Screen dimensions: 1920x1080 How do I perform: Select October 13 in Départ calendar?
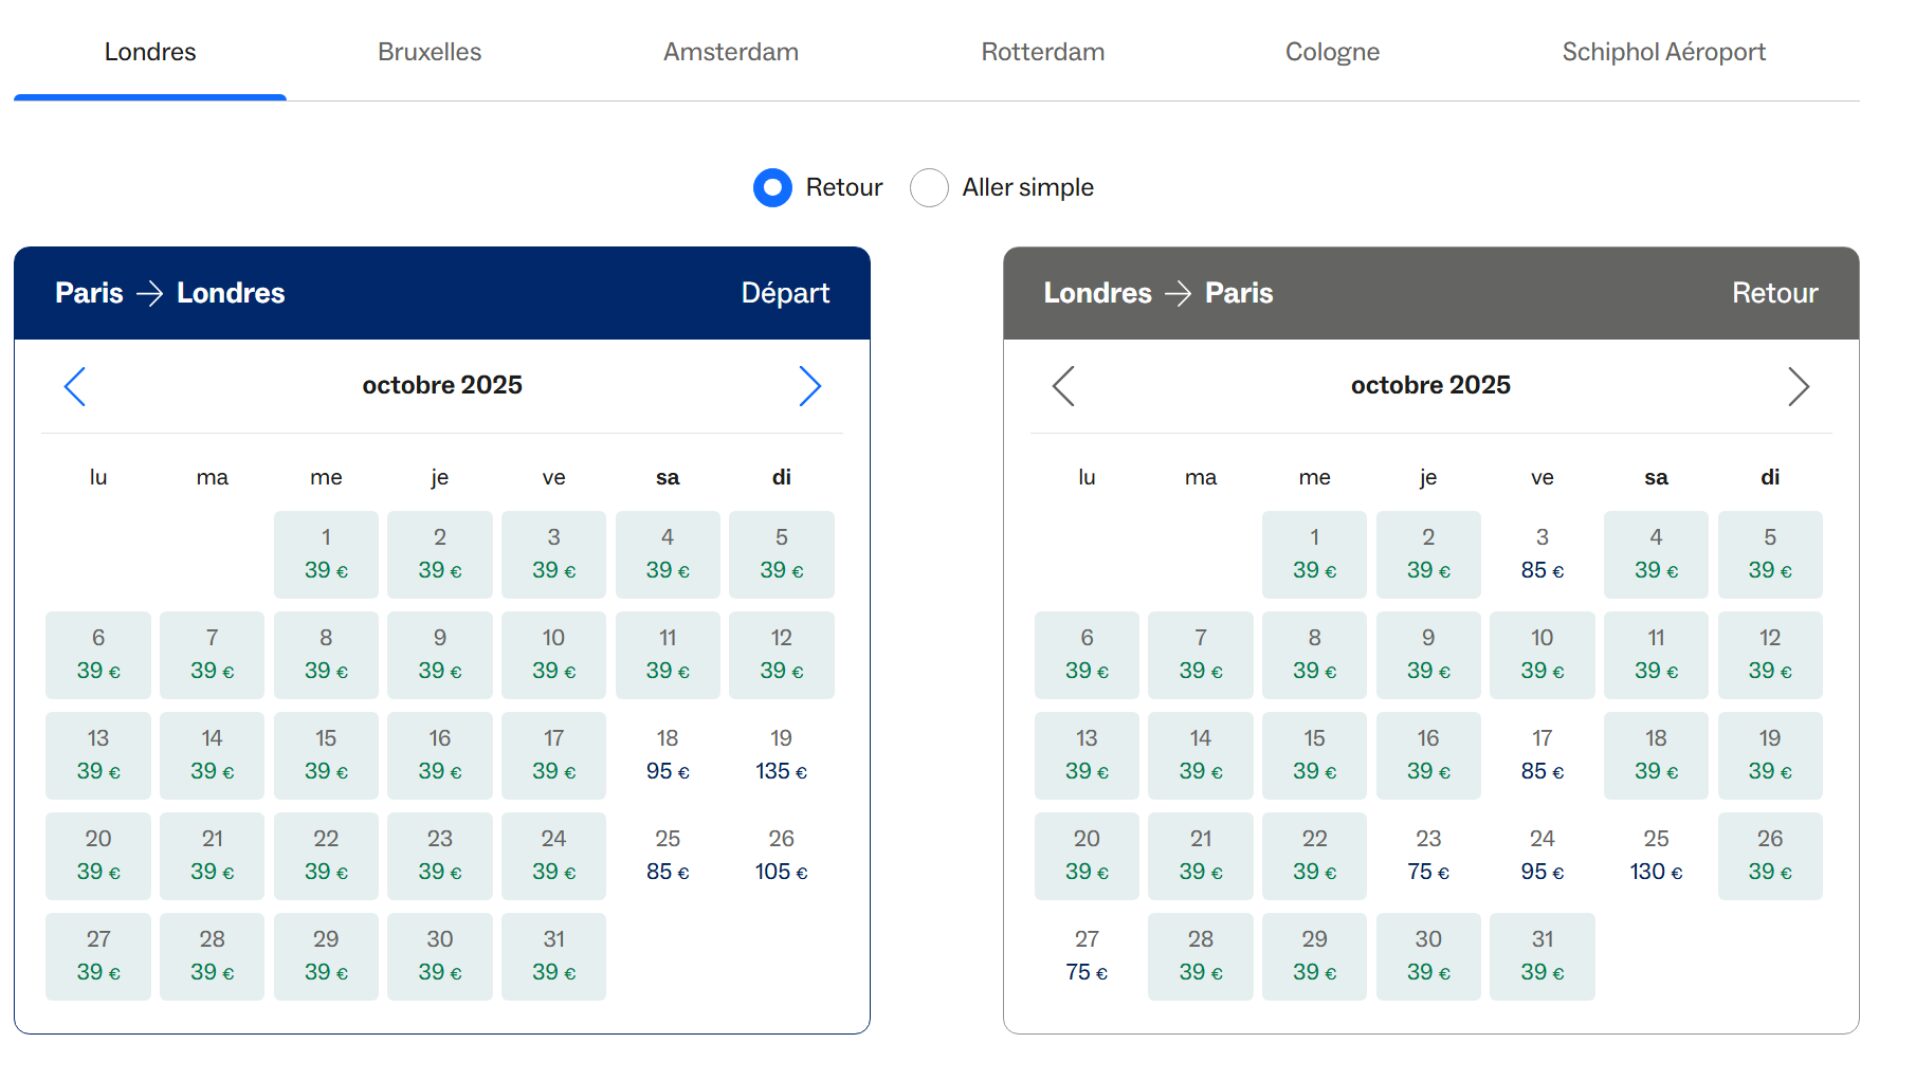[x=98, y=755]
